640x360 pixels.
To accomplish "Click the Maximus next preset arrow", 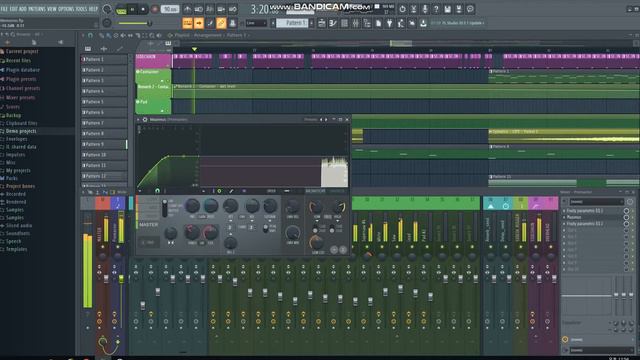I will [326, 120].
